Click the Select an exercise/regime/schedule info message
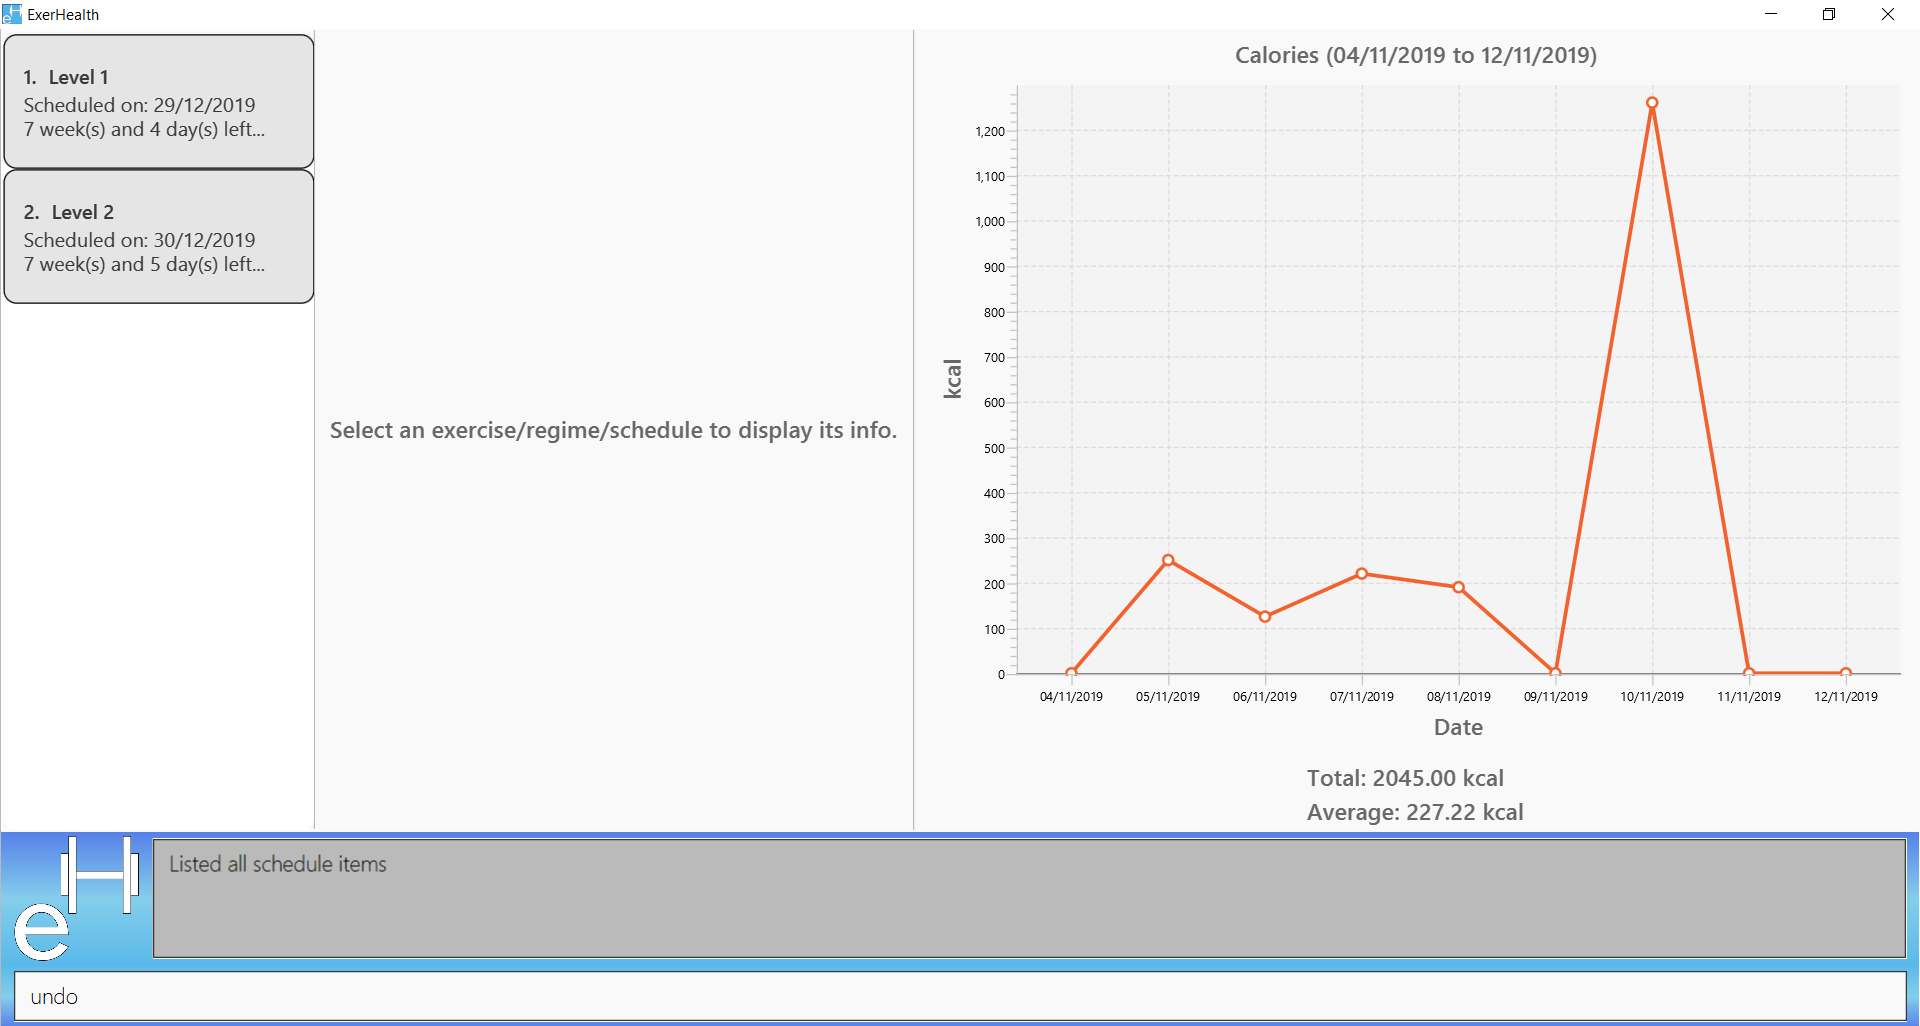This screenshot has width=1920, height=1026. click(614, 430)
